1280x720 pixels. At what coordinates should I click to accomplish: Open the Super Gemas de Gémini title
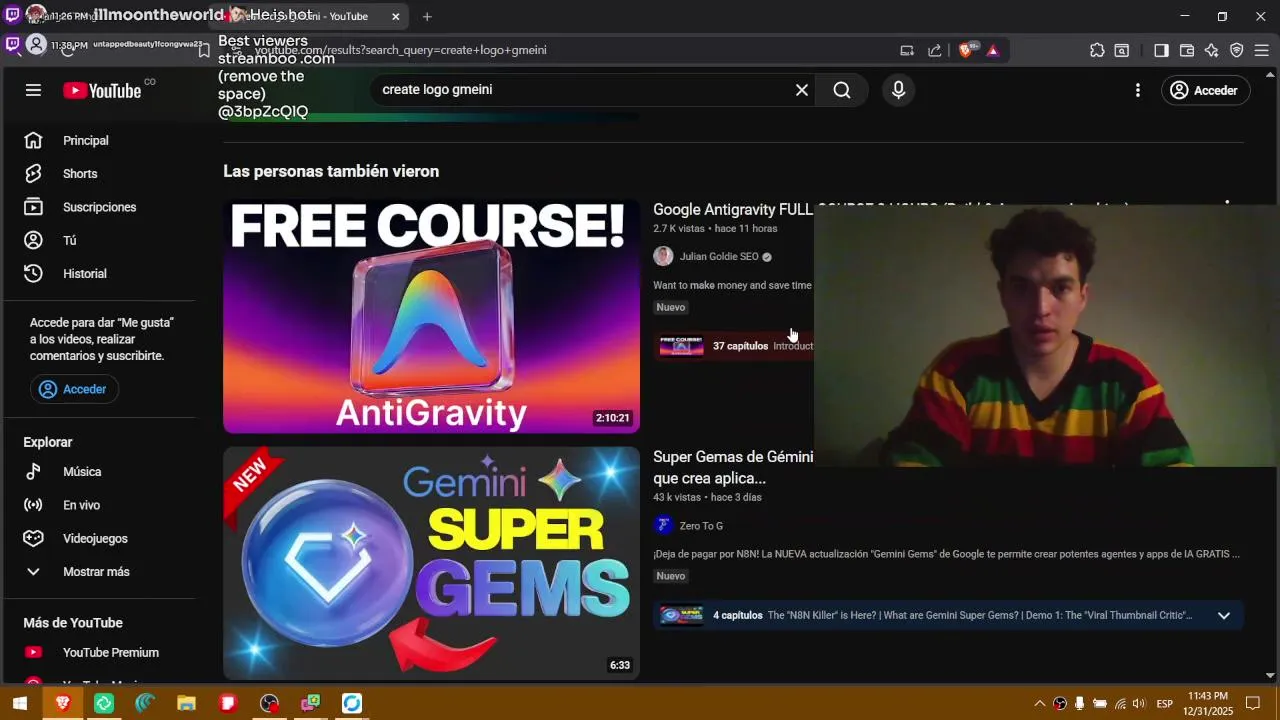pos(733,467)
